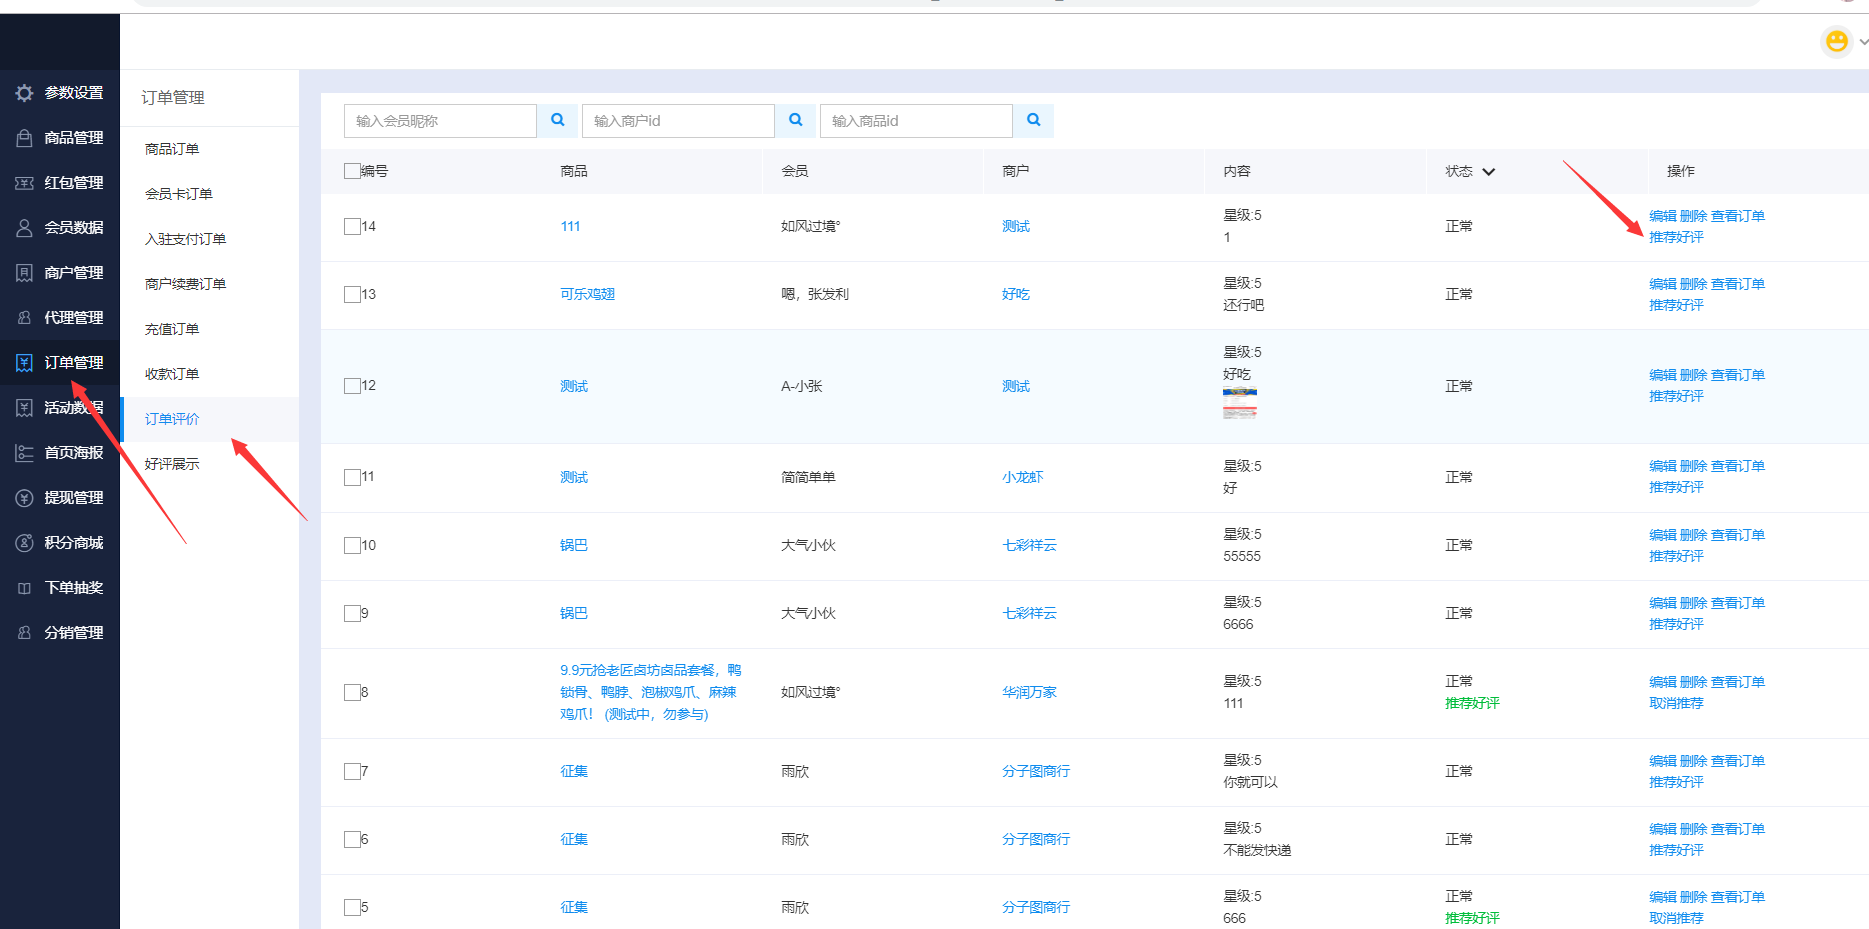The image size is (1869, 929).
Task: Check the checkbox for row 7
Action: pos(352,771)
